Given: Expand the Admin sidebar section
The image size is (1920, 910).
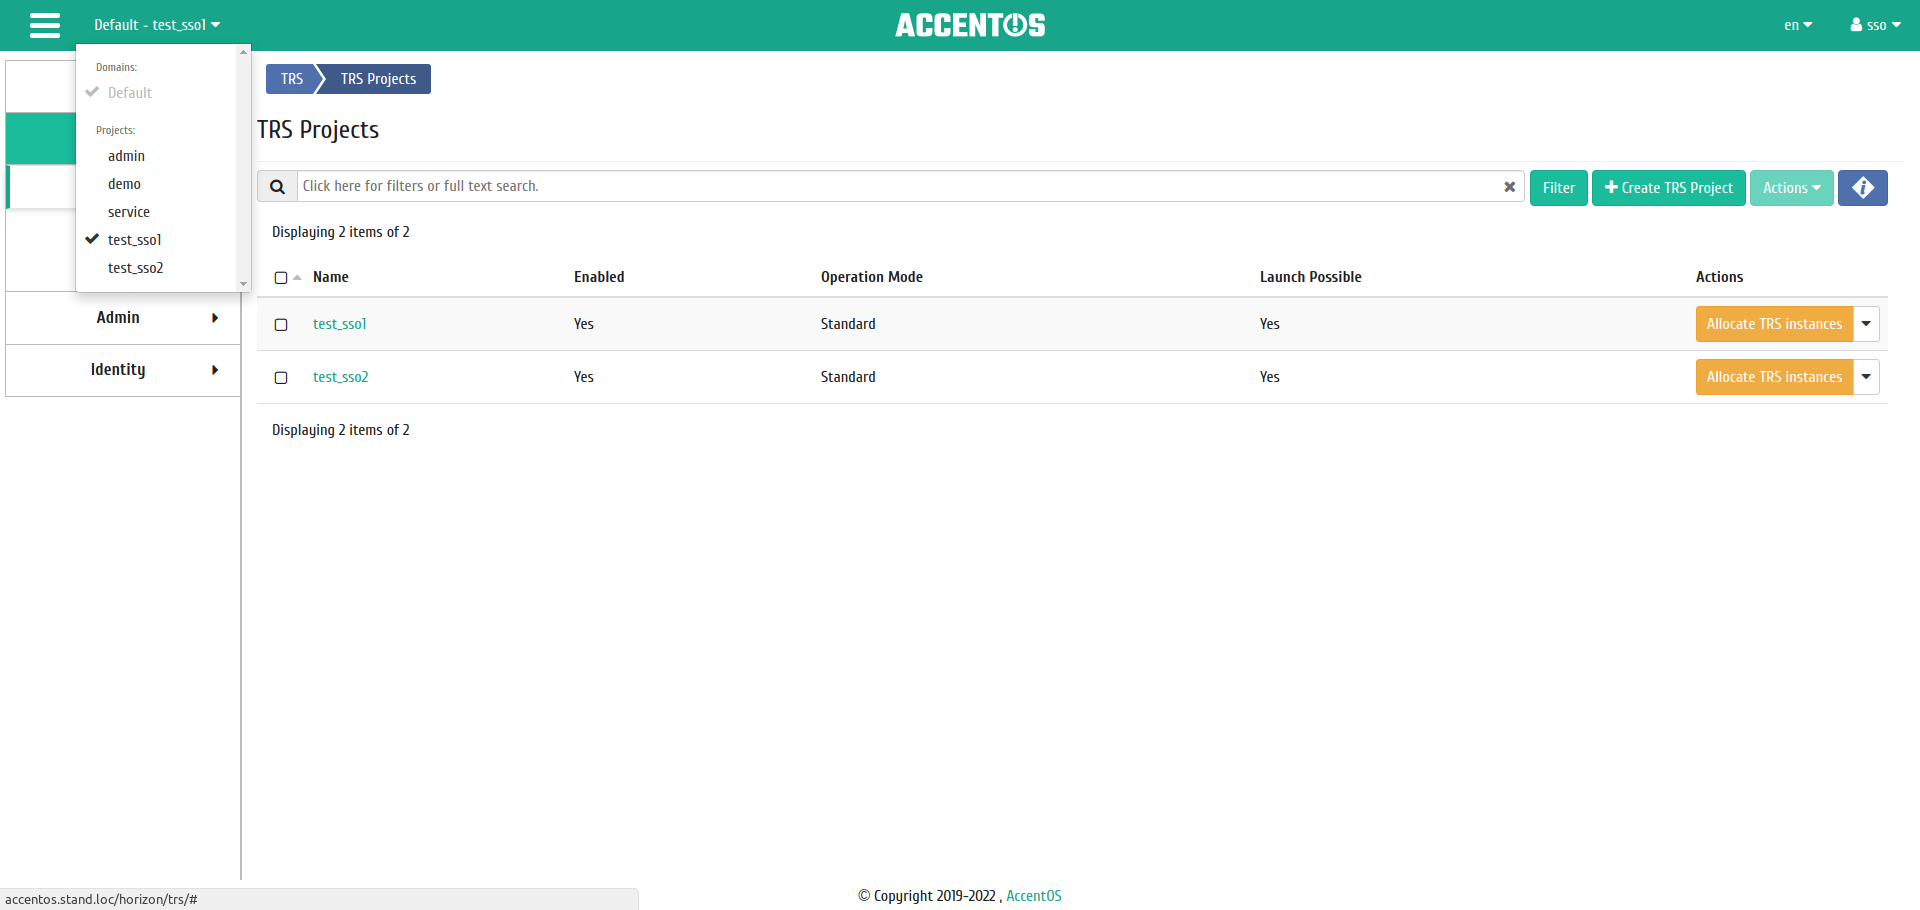Looking at the screenshot, I should (x=123, y=318).
